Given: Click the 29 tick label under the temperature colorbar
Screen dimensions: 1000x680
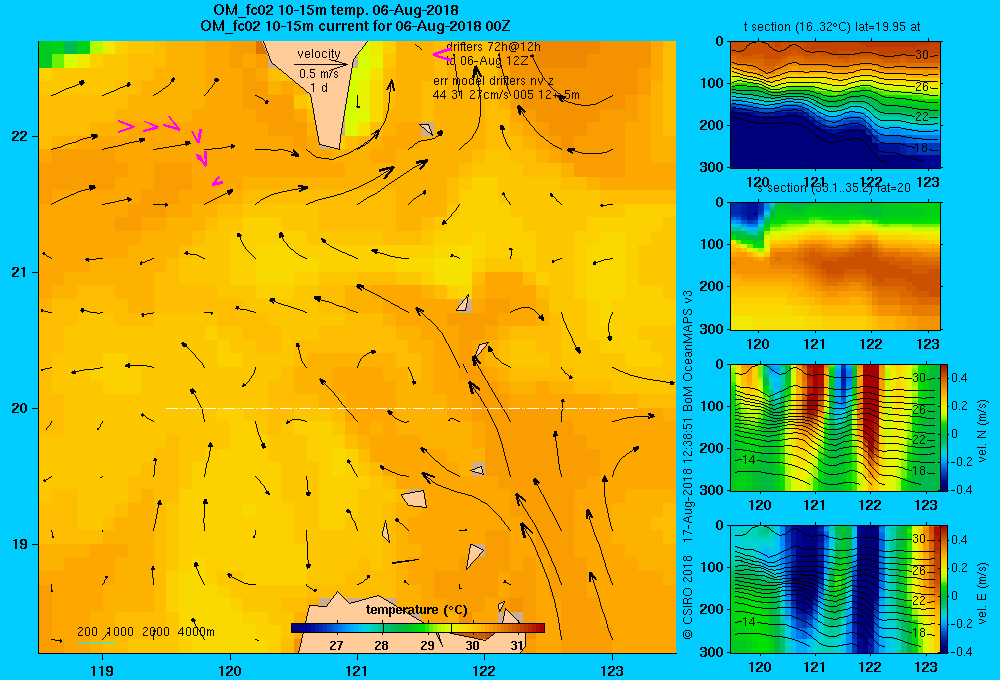Looking at the screenshot, I should coord(427,646).
